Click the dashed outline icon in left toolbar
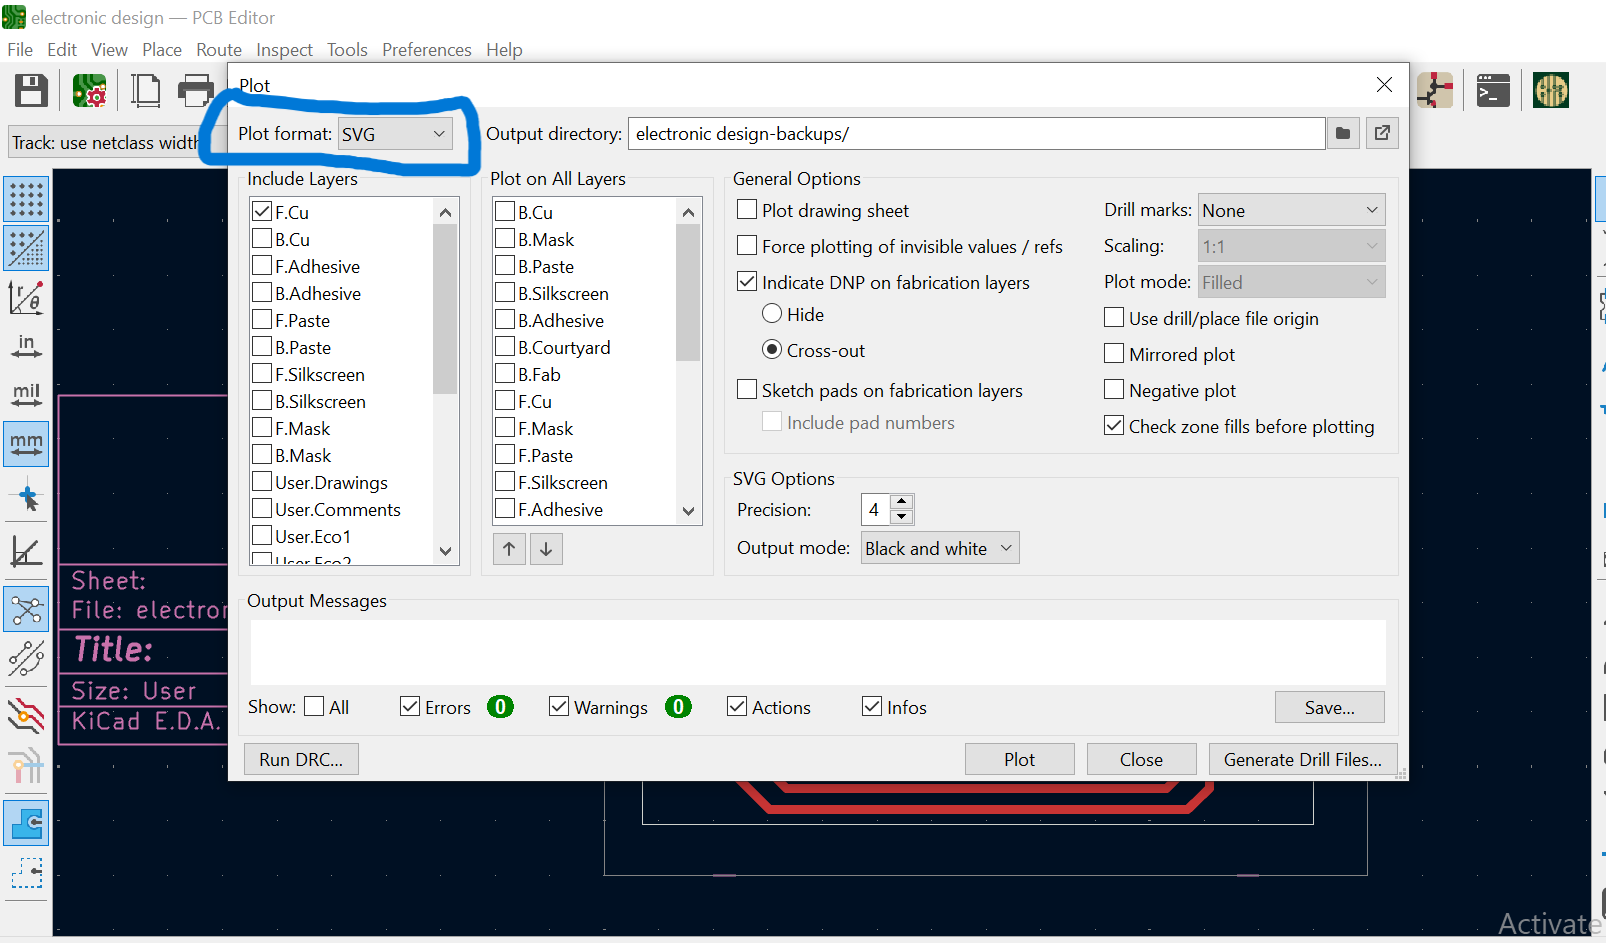The height and width of the screenshot is (943, 1606). [26, 873]
